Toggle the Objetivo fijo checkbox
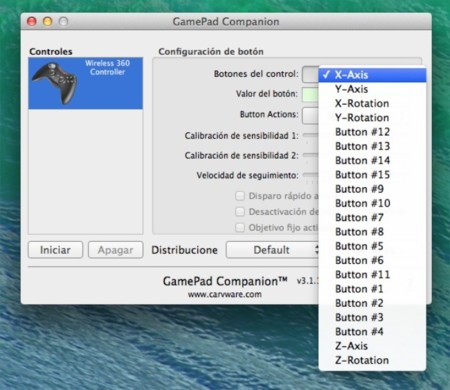450x390 pixels. [x=240, y=228]
